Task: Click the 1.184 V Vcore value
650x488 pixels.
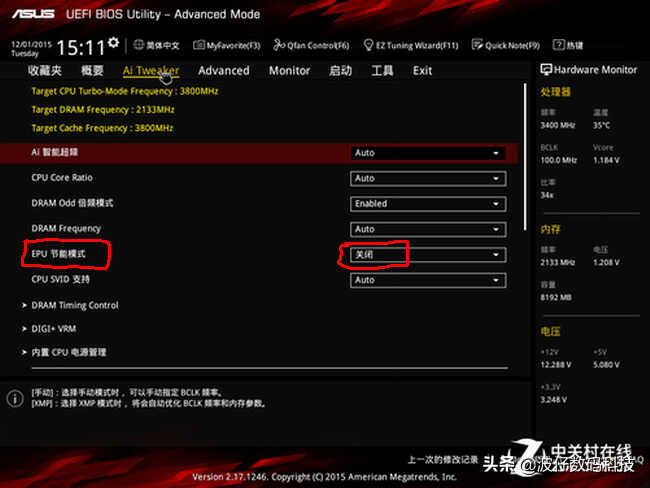Action: 606,160
